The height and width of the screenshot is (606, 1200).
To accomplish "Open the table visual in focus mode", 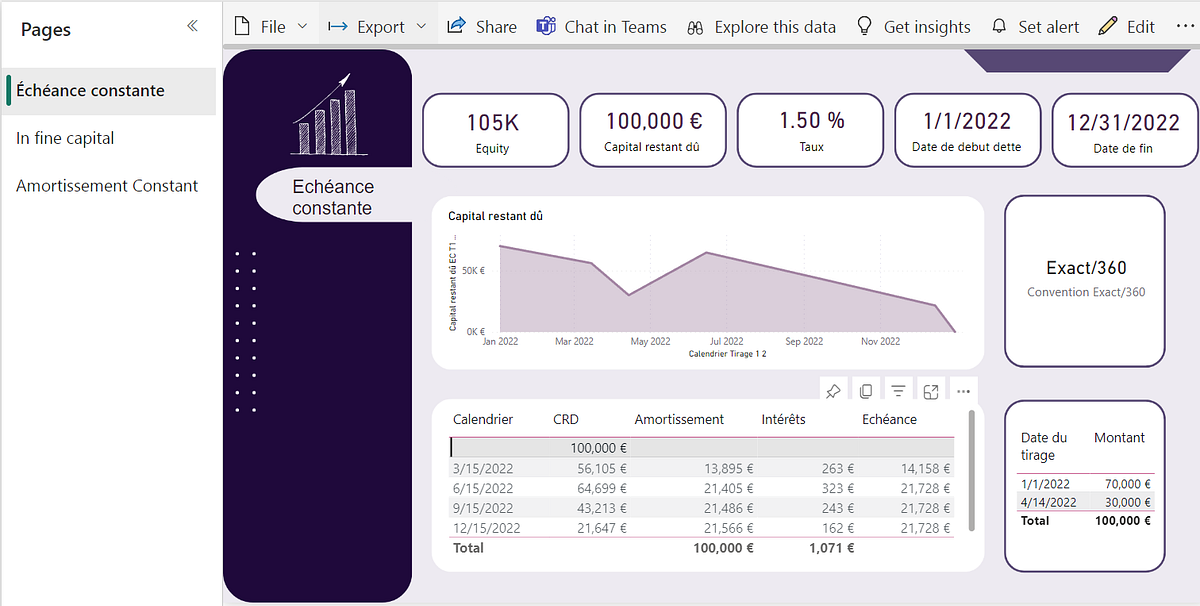I will click(930, 389).
